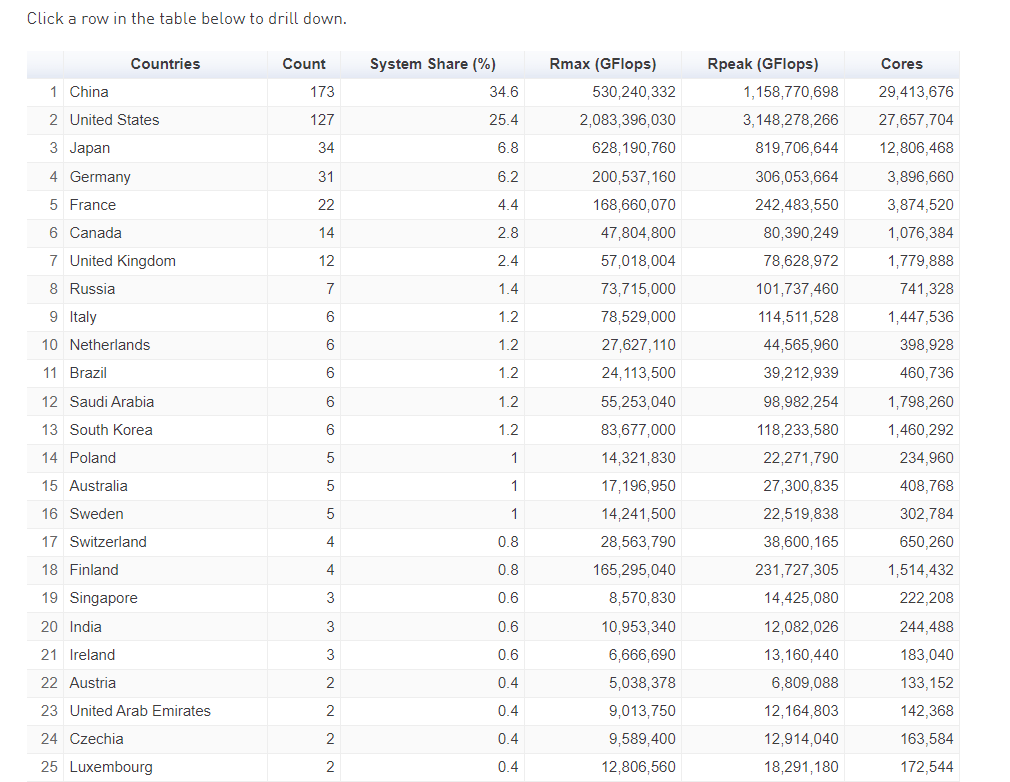Open the Russia row
The image size is (1010, 782).
[92, 289]
